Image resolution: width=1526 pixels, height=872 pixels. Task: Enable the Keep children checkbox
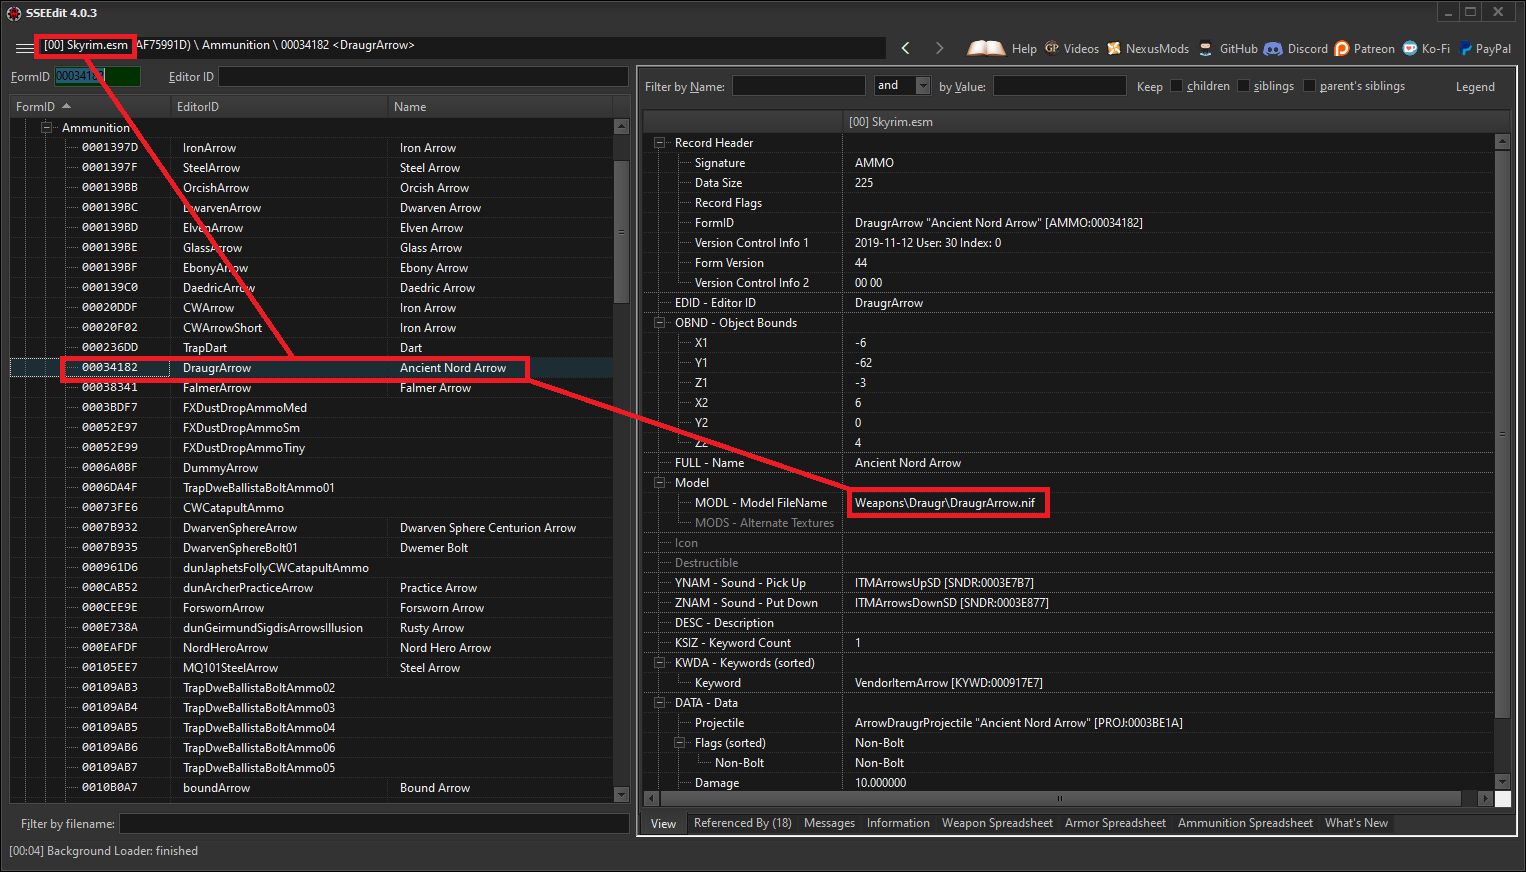[x=1176, y=86]
